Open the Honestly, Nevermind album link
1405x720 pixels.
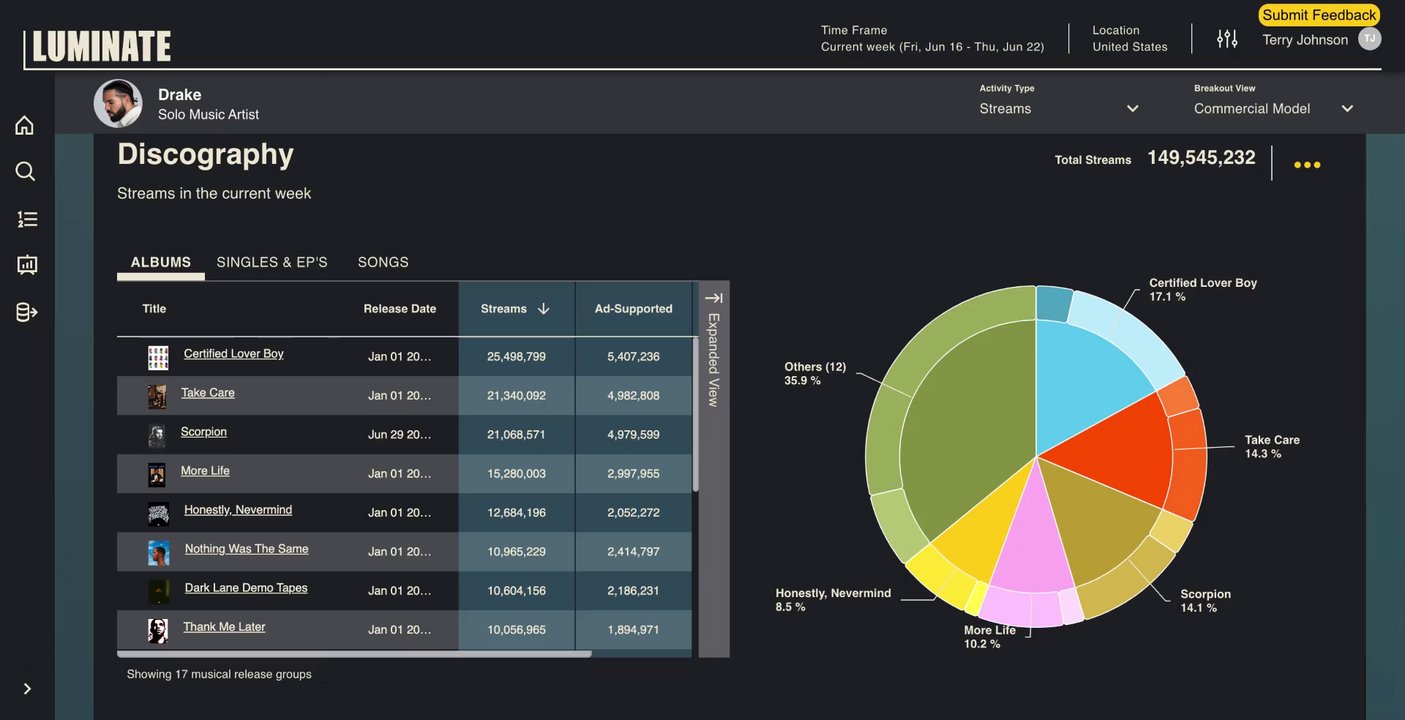click(238, 510)
